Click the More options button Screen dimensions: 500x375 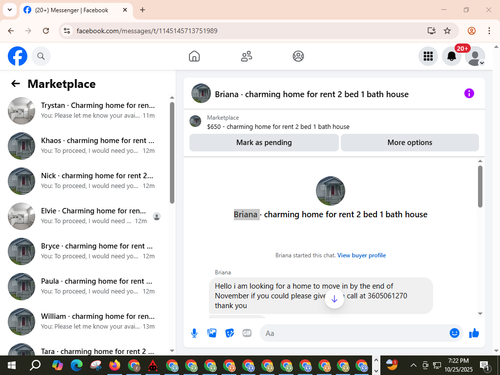point(410,142)
